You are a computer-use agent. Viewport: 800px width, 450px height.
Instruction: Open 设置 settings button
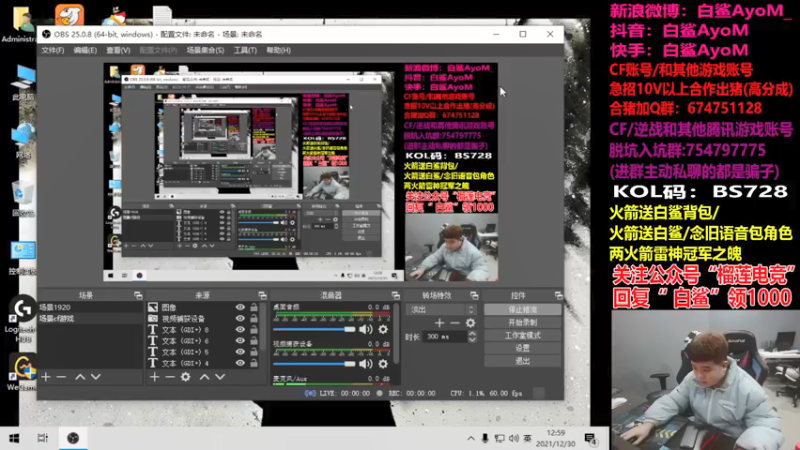pos(522,348)
